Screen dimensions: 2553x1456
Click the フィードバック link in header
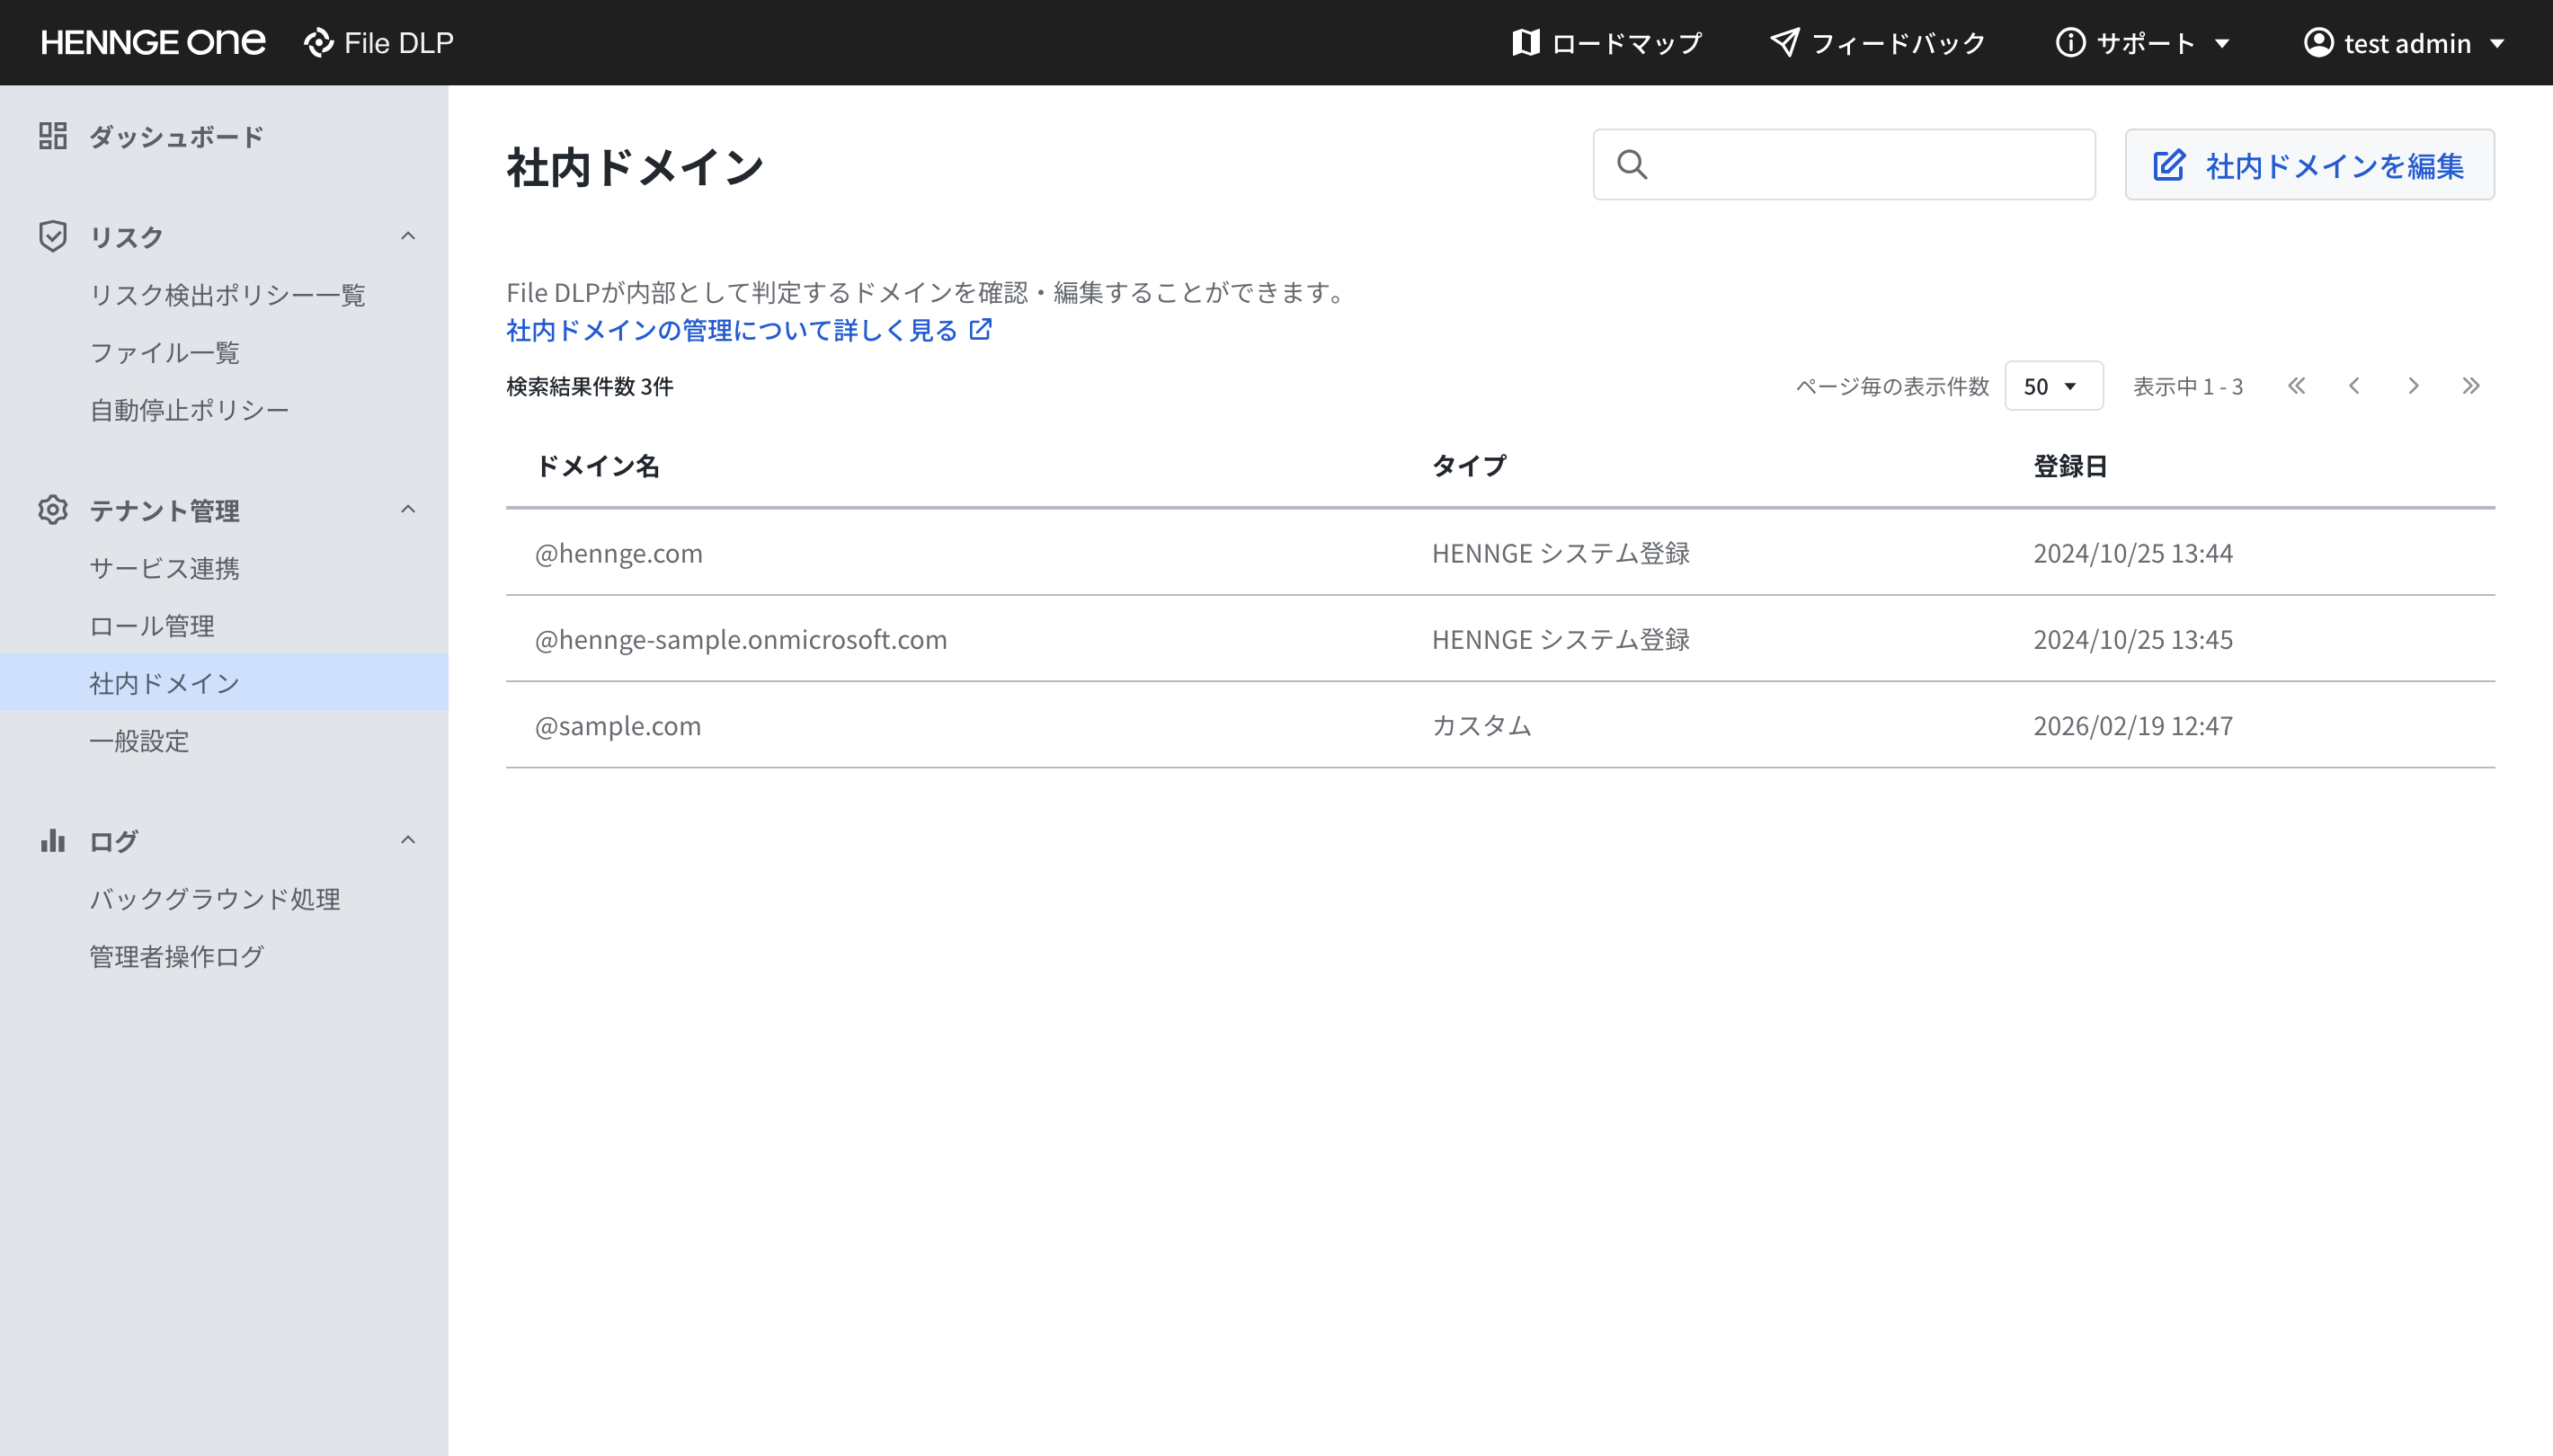[x=1898, y=43]
